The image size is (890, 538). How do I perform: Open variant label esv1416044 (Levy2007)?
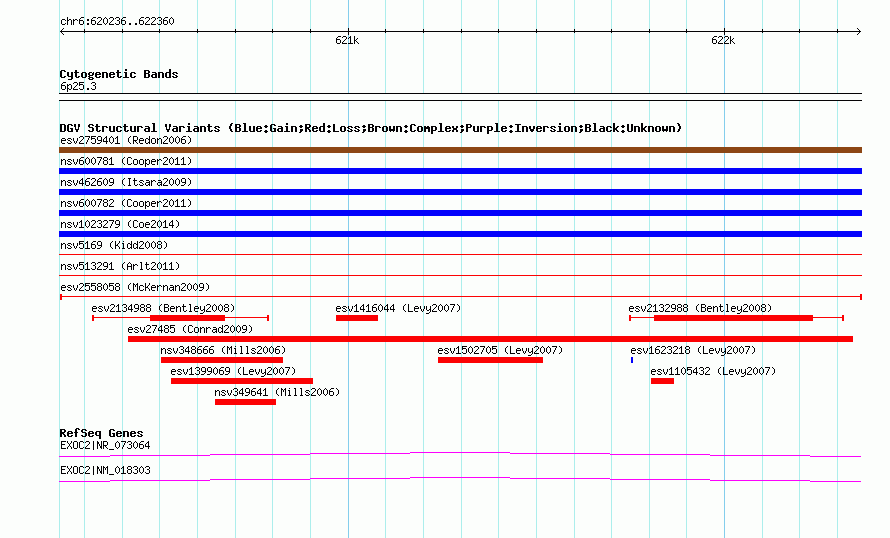(x=398, y=308)
